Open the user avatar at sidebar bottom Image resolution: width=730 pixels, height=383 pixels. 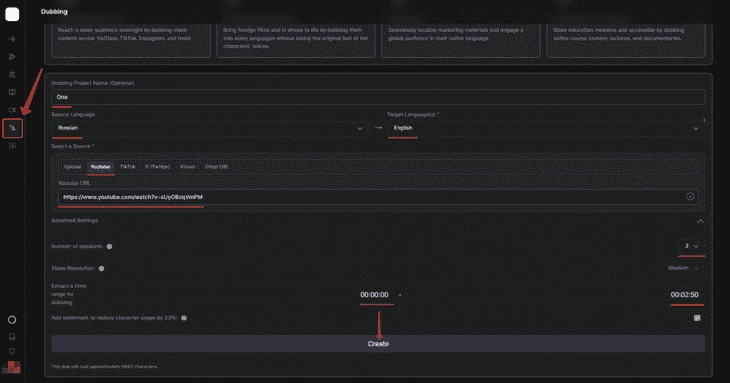(x=12, y=367)
